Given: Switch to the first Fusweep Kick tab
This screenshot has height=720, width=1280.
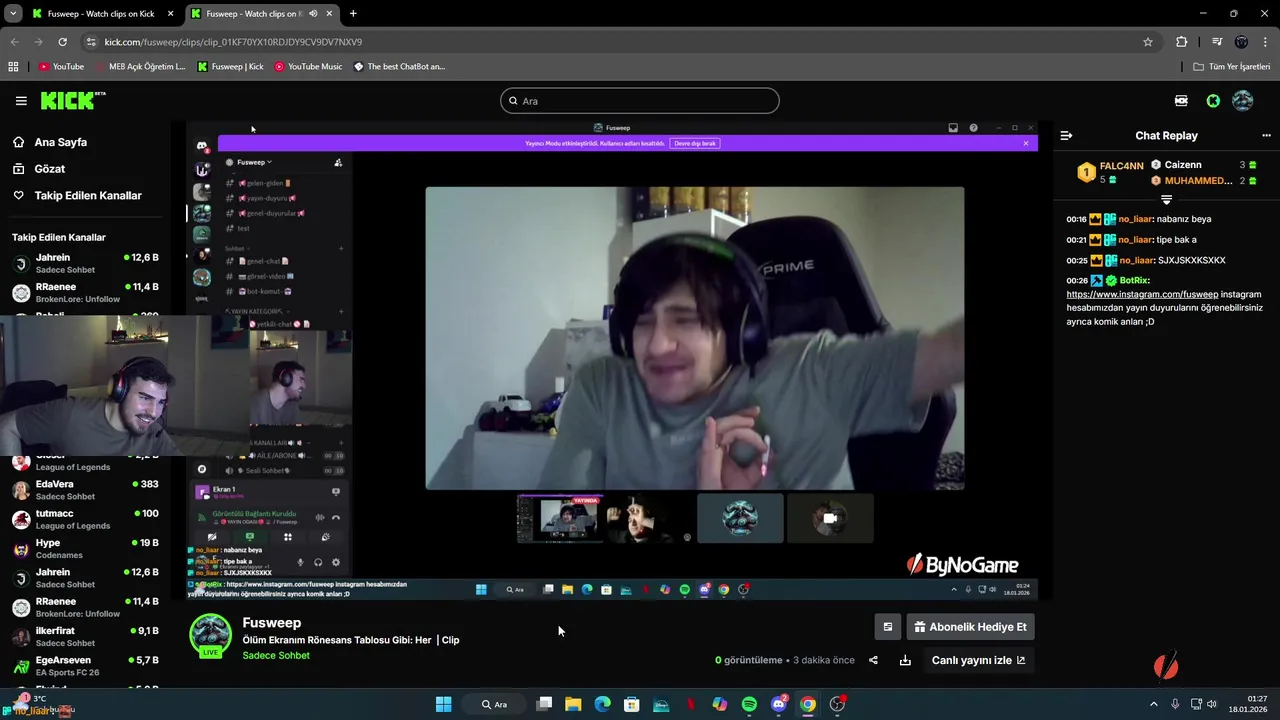Looking at the screenshot, I should [102, 14].
